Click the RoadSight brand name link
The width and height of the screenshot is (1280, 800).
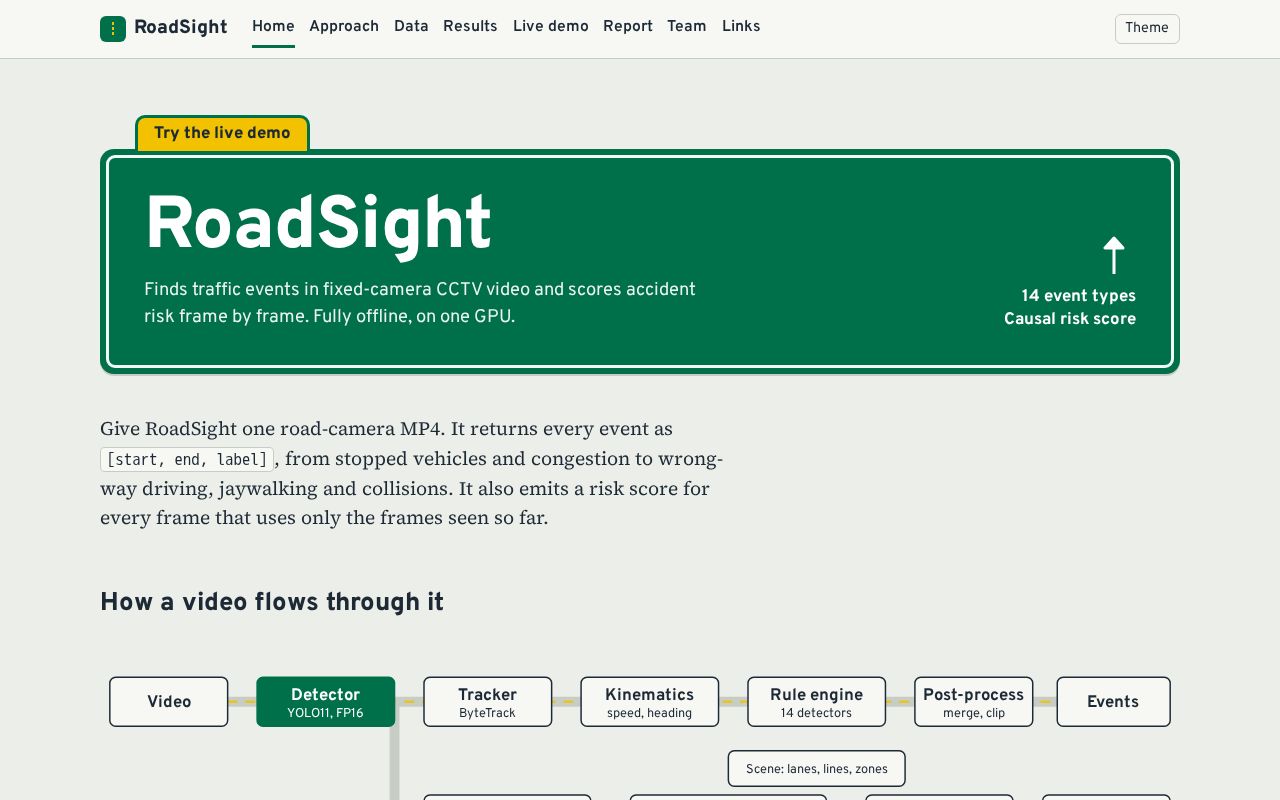click(x=181, y=28)
